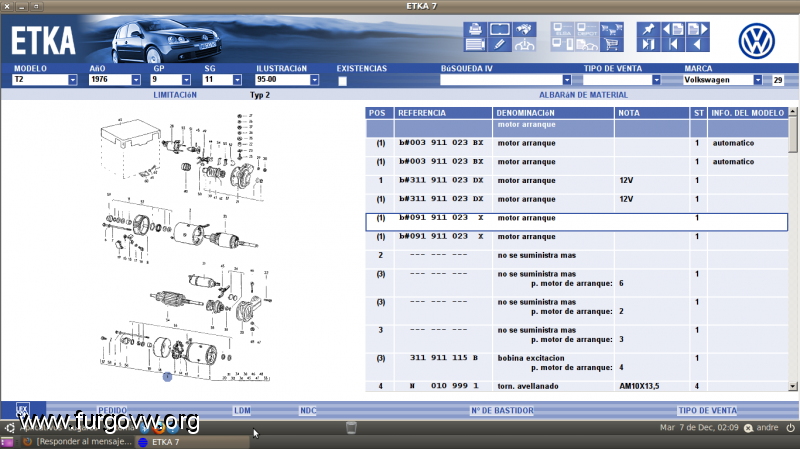Click the date and time in system tray
The height and width of the screenshot is (449, 800).
point(699,428)
